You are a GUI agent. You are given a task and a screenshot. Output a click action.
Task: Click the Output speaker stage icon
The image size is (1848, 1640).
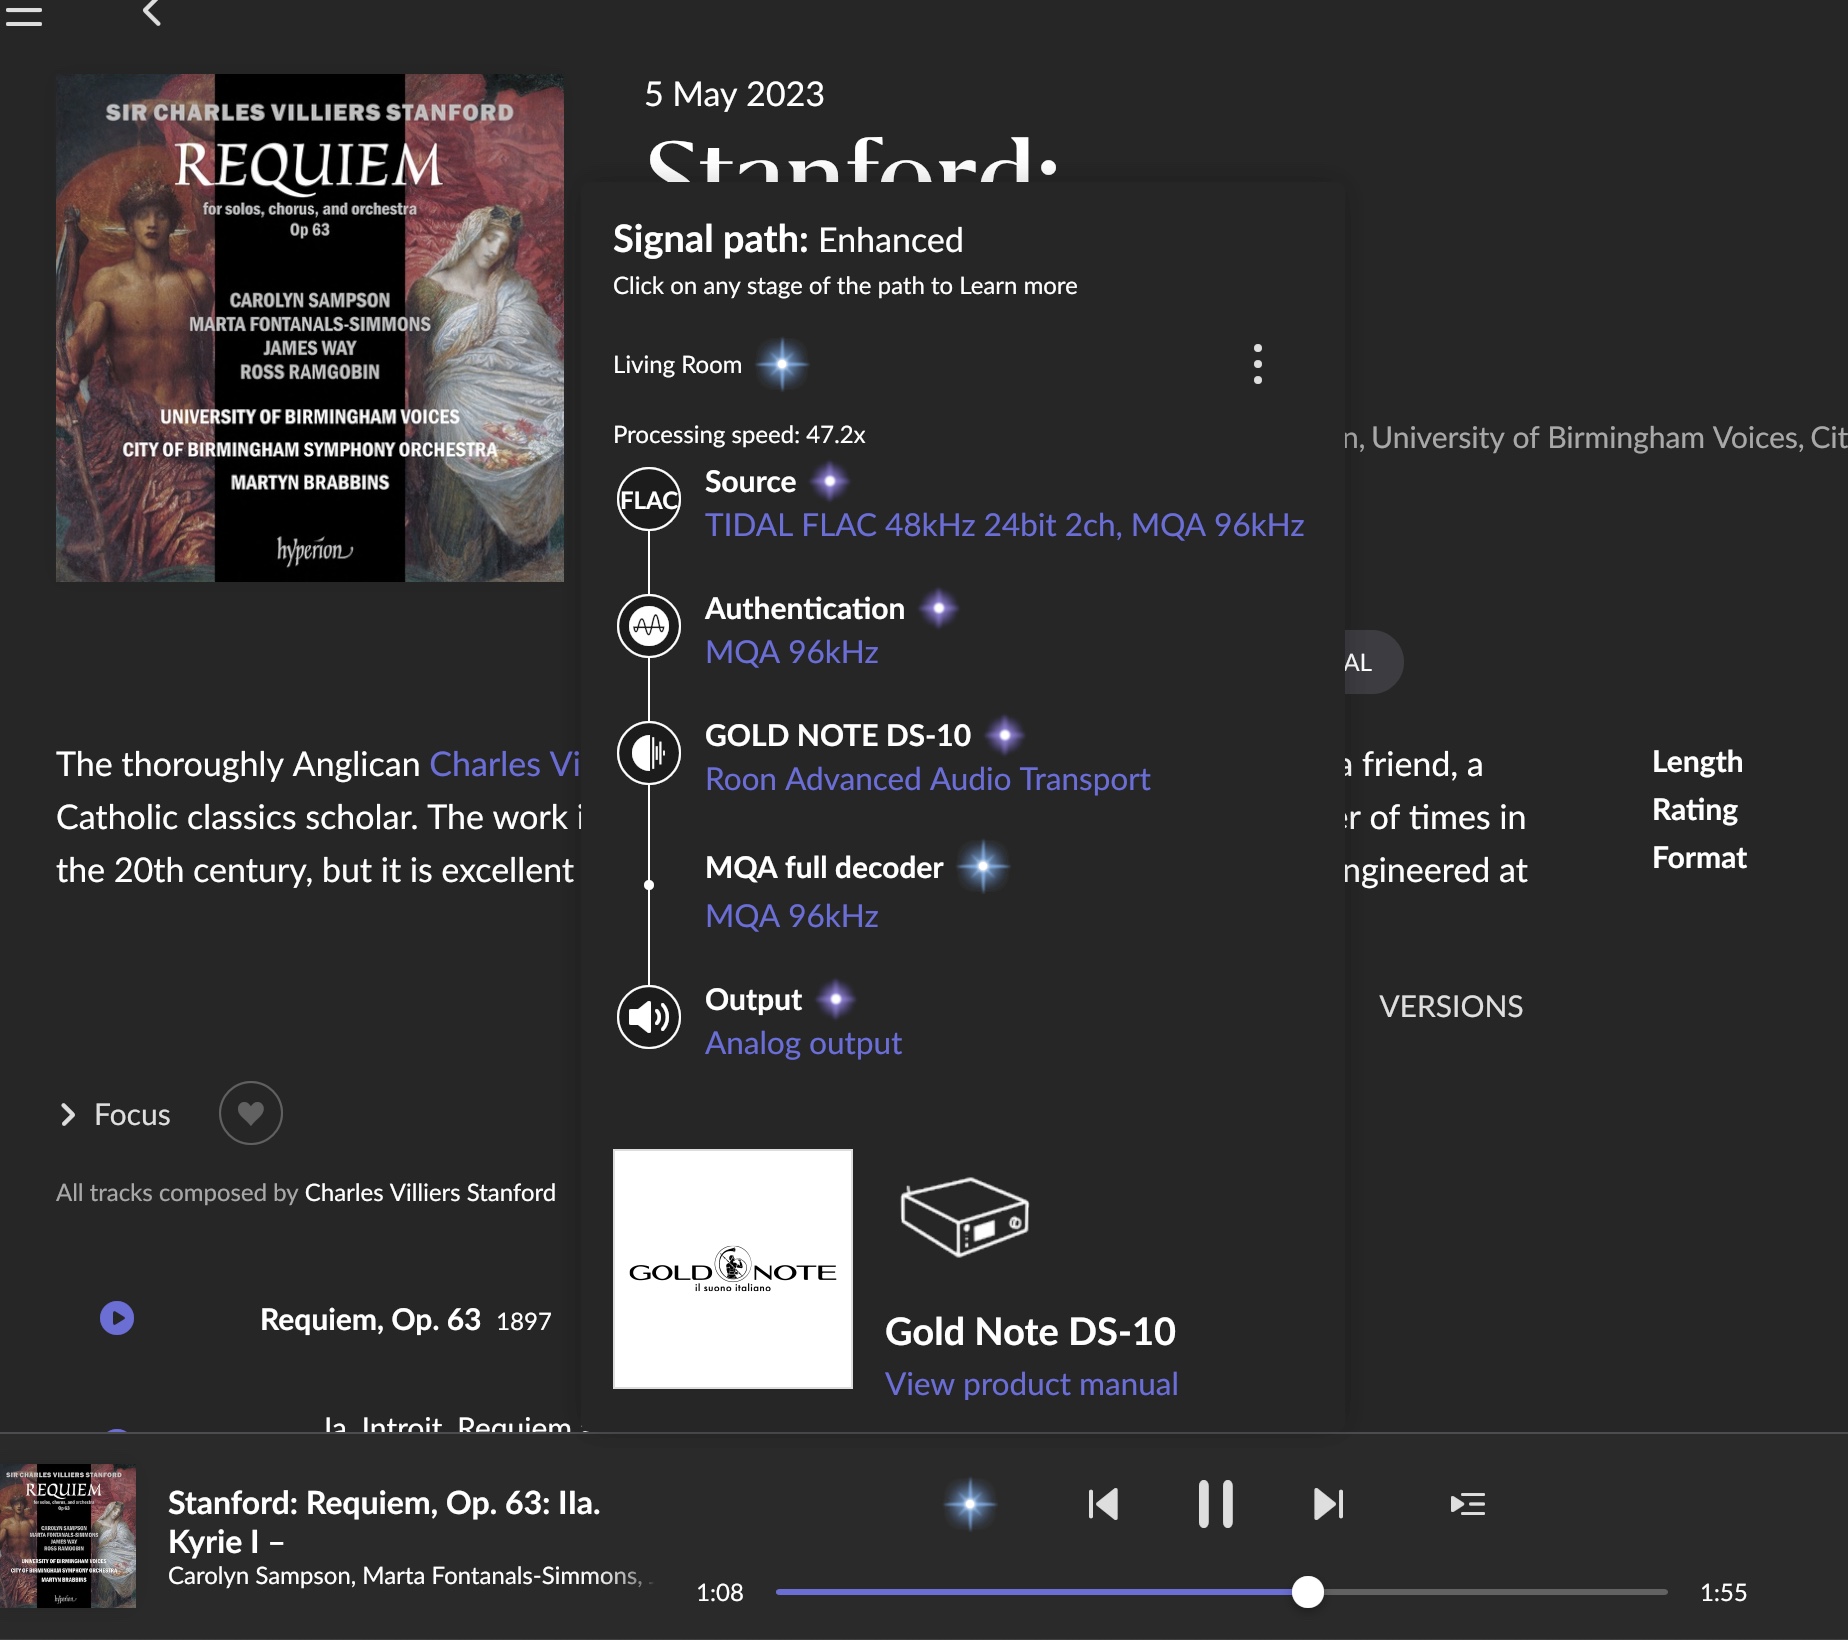649,1017
